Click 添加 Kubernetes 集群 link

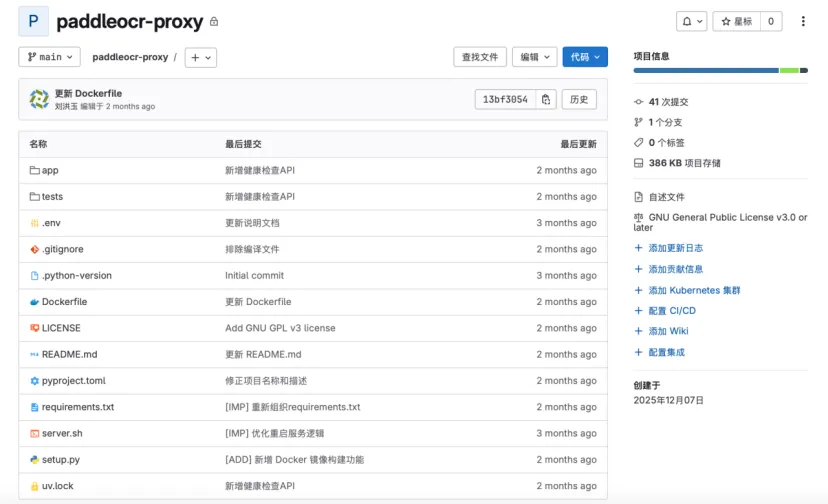pos(694,290)
